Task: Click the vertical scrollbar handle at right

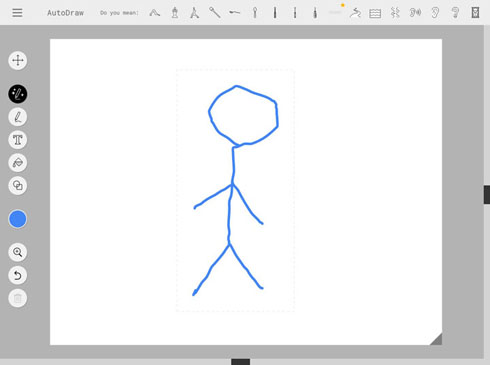Action: [x=487, y=194]
